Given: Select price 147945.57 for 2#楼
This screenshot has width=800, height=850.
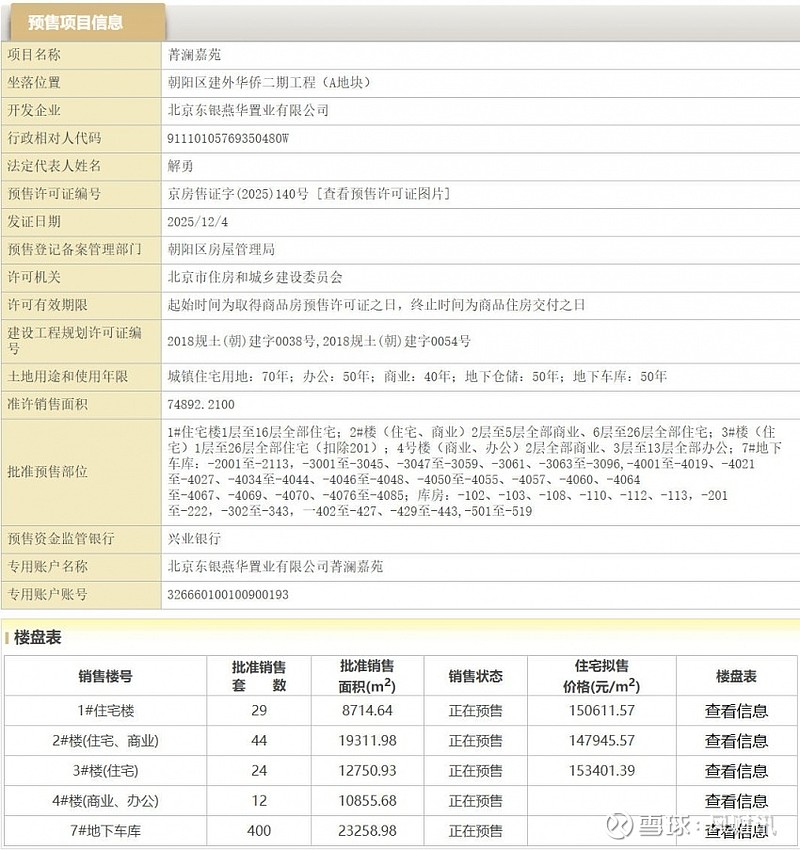Looking at the screenshot, I should (602, 740).
